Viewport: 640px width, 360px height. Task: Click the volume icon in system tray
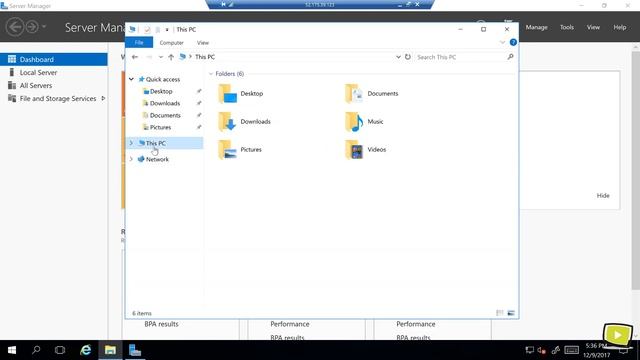[542, 350]
